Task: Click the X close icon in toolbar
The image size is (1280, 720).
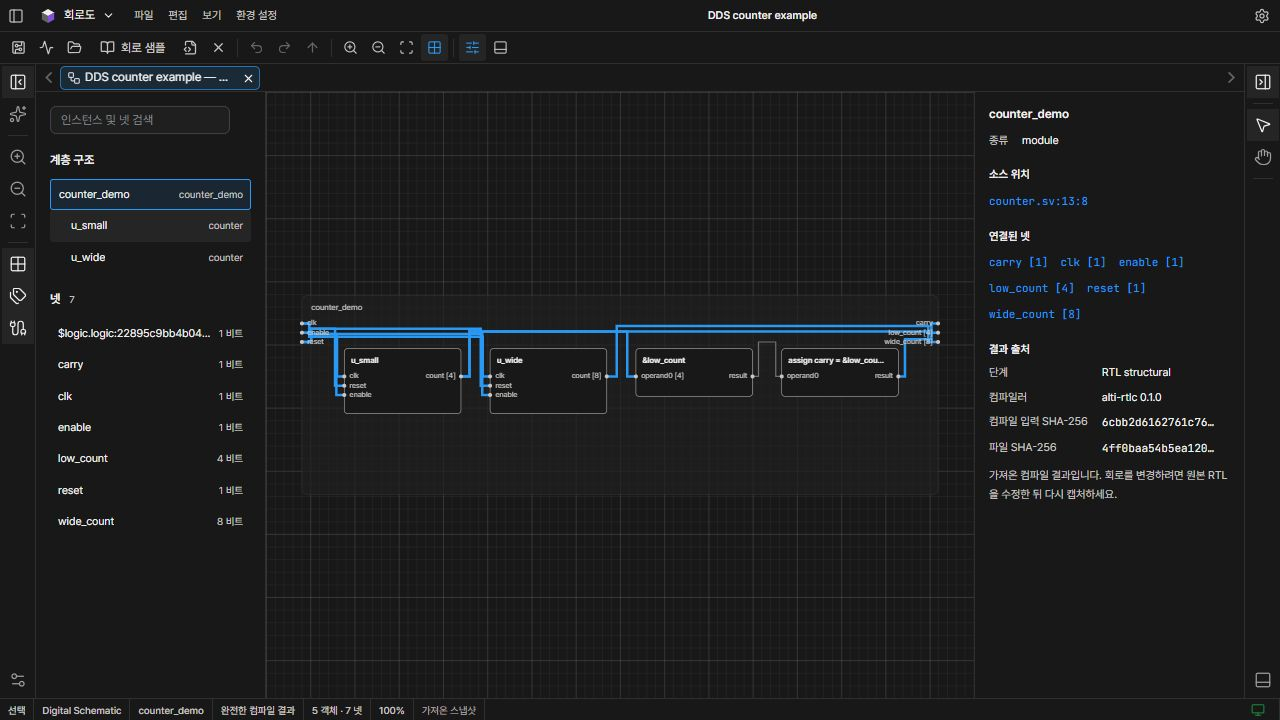Action: (218, 48)
